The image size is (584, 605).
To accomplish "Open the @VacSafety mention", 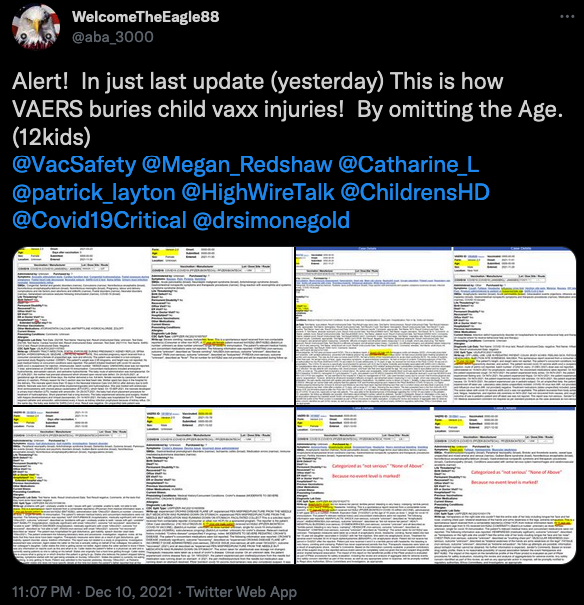I will point(74,165).
